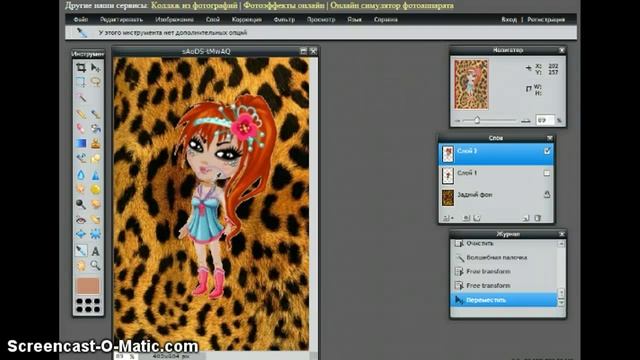Select the Spot Heal bandage tool

coord(96,220)
